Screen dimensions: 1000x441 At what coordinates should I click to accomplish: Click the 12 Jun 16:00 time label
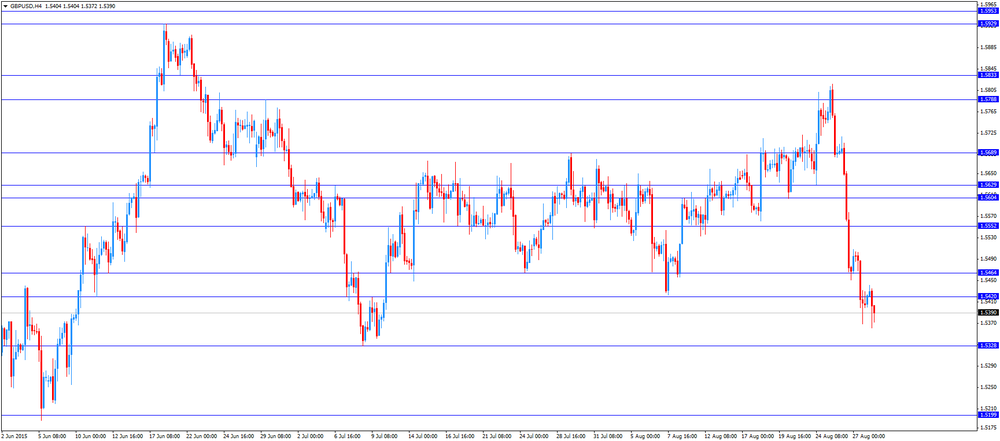(x=127, y=437)
